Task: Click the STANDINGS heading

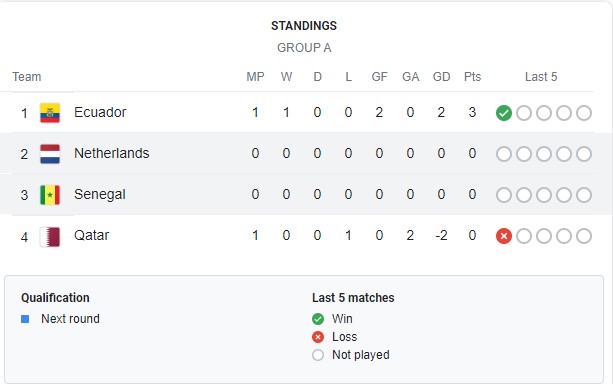Action: tap(304, 26)
